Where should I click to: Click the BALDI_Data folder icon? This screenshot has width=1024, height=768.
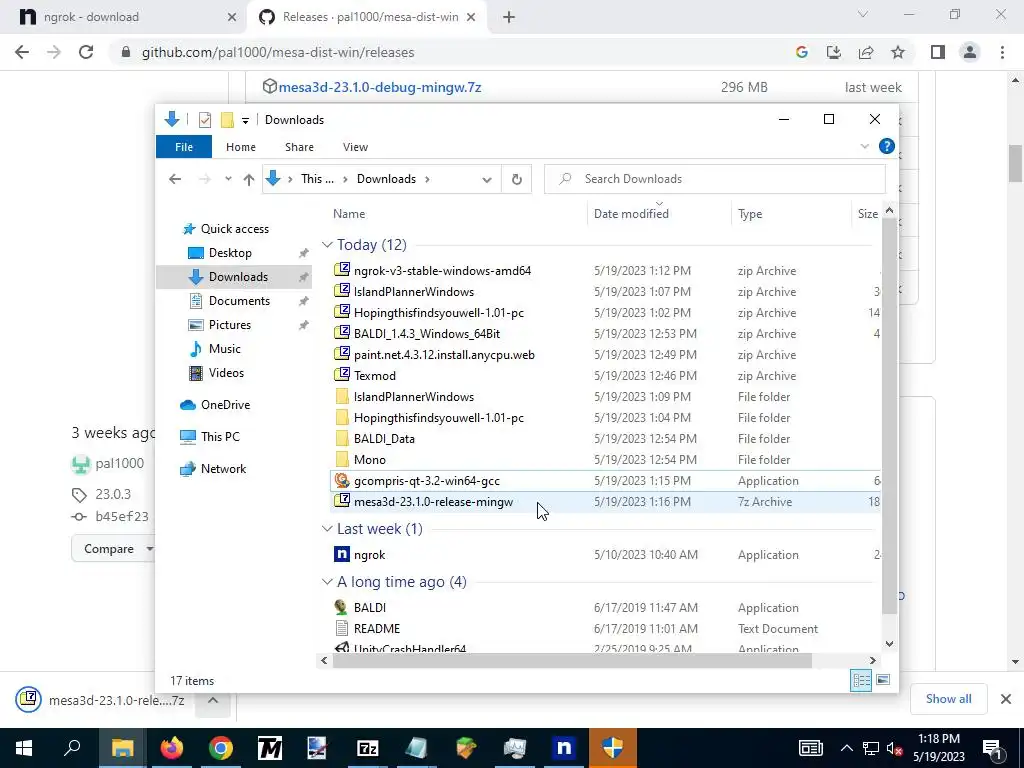click(x=342, y=438)
